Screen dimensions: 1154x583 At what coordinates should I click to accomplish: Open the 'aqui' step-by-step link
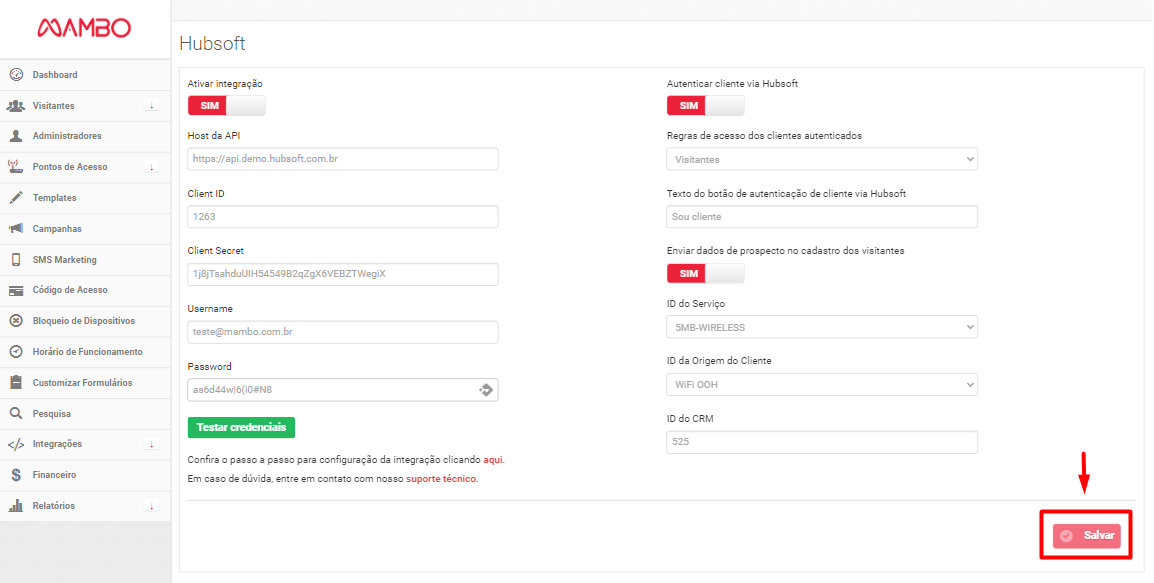(493, 460)
